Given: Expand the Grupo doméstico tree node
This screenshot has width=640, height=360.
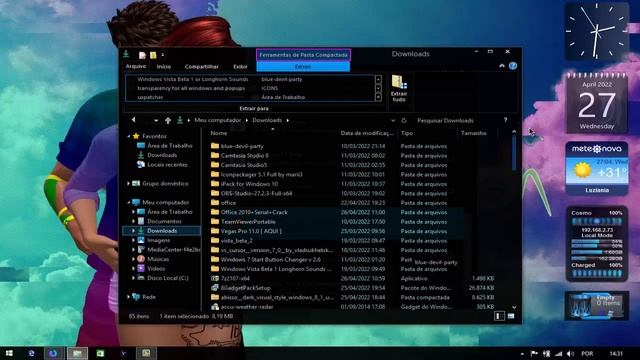Looking at the screenshot, I should [129, 184].
